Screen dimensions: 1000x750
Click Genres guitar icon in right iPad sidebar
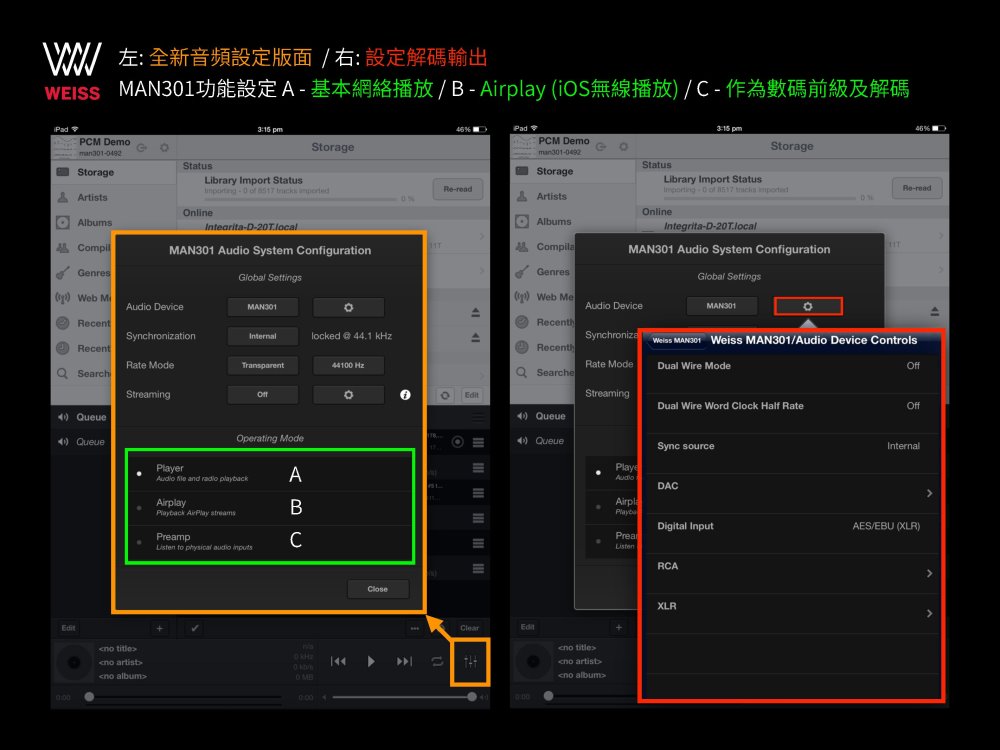[x=522, y=272]
